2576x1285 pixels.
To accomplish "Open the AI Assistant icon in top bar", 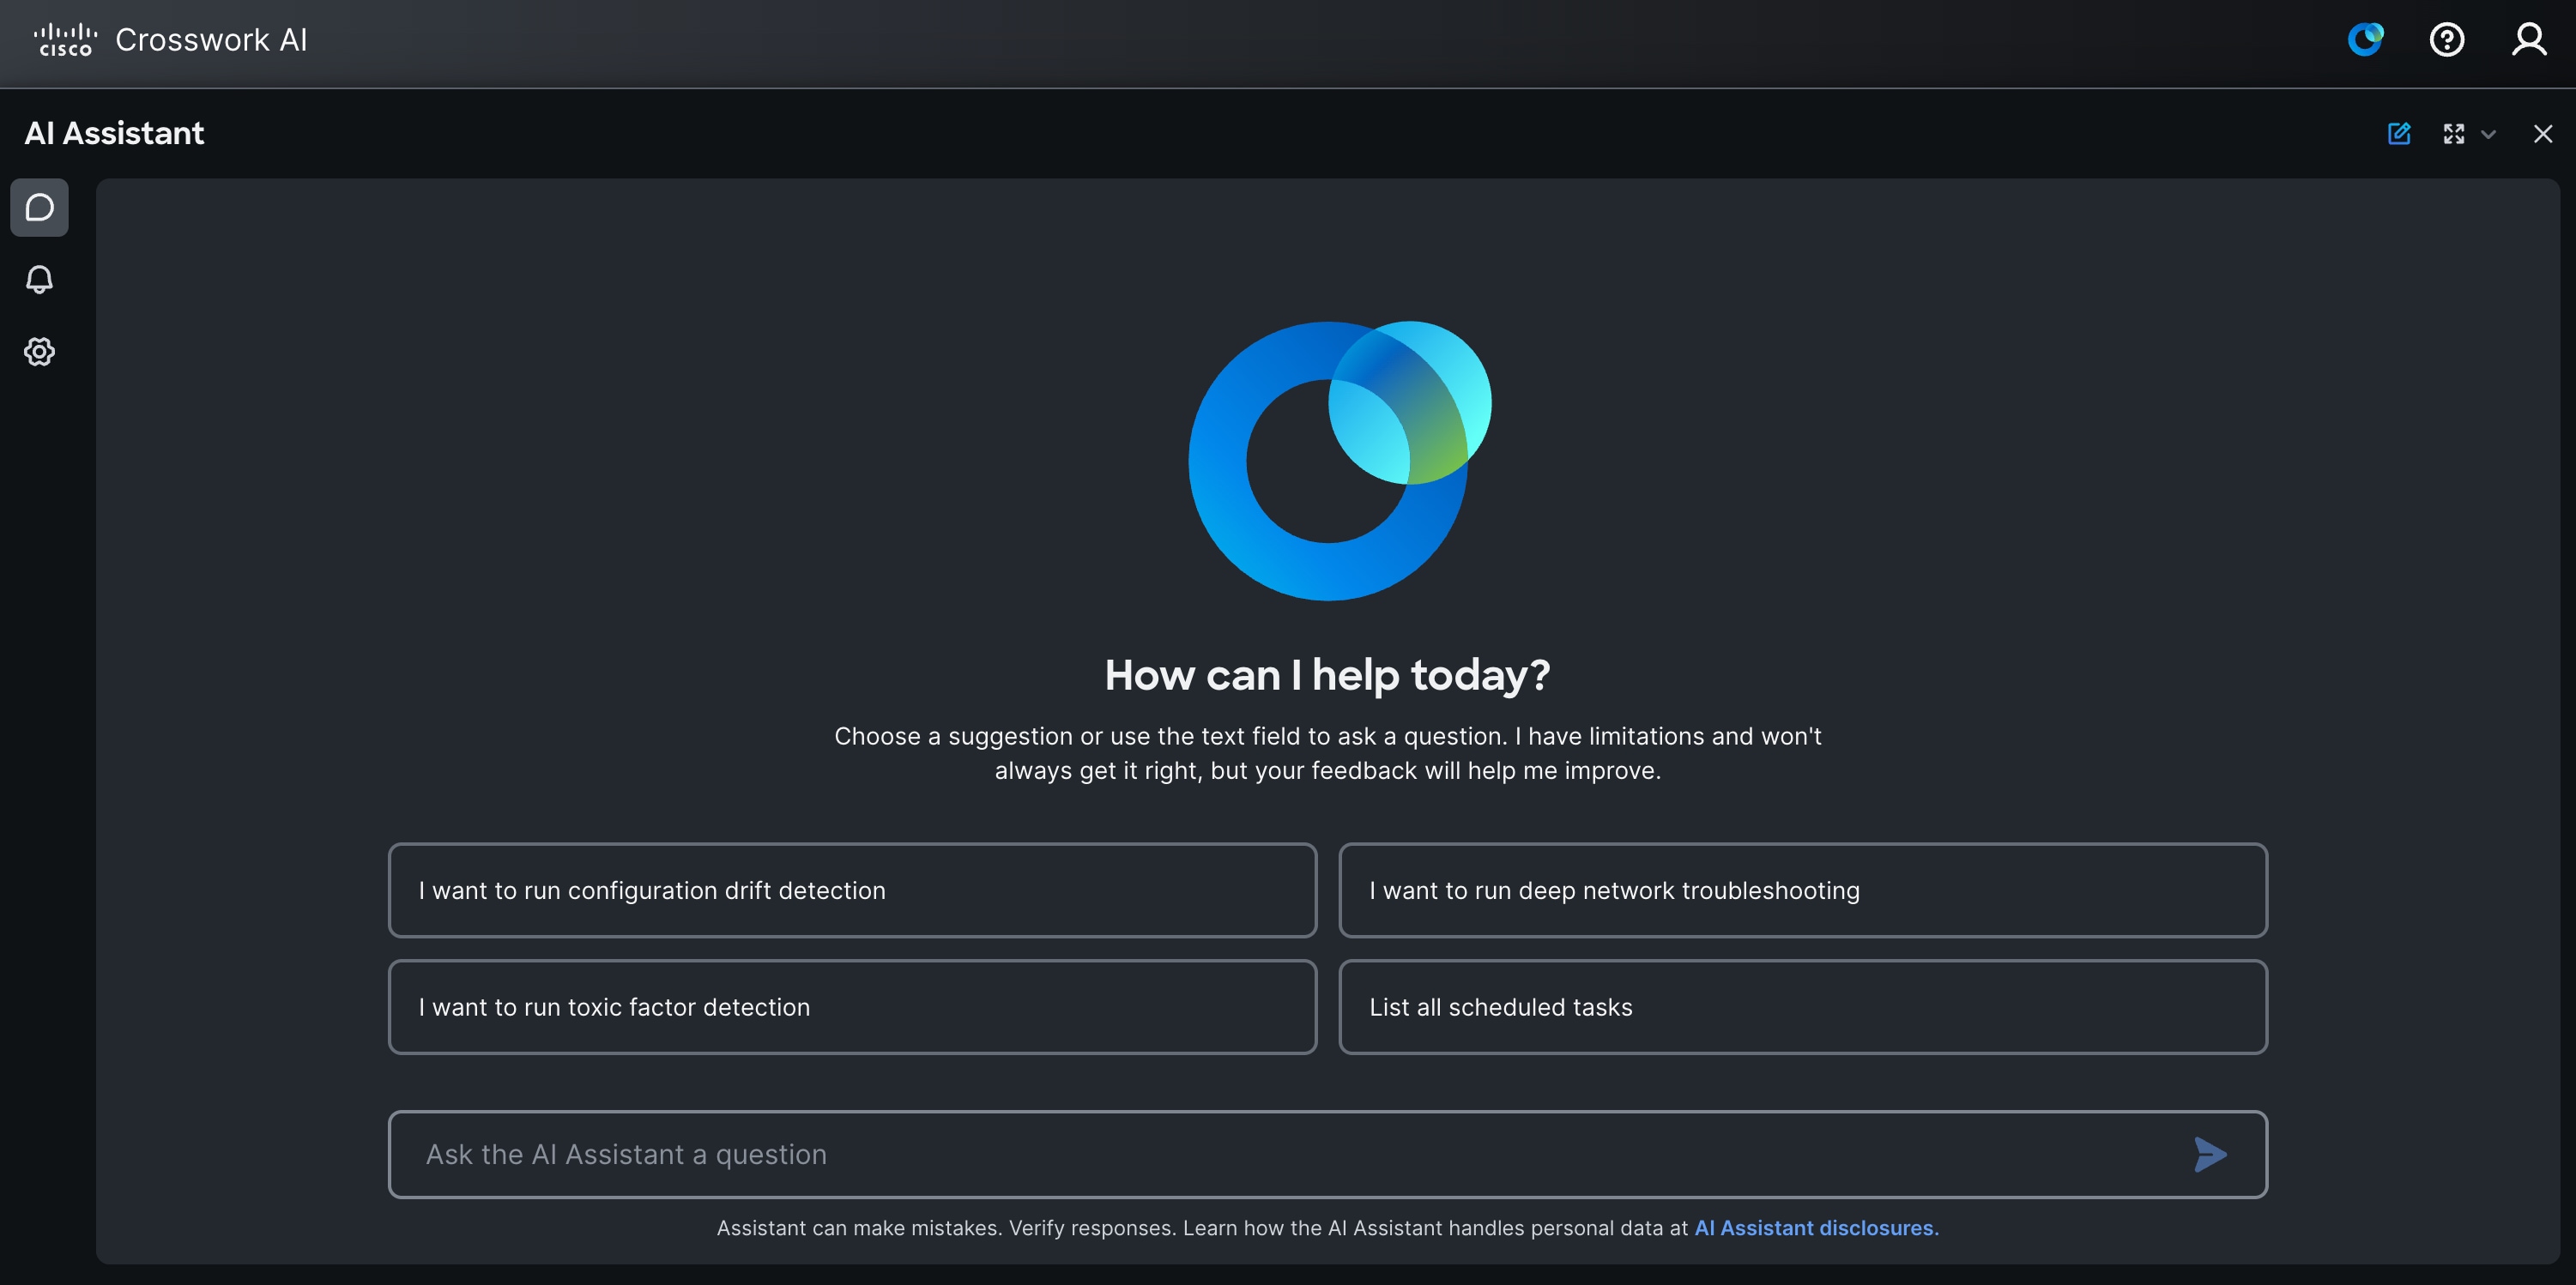I will [x=2365, y=40].
